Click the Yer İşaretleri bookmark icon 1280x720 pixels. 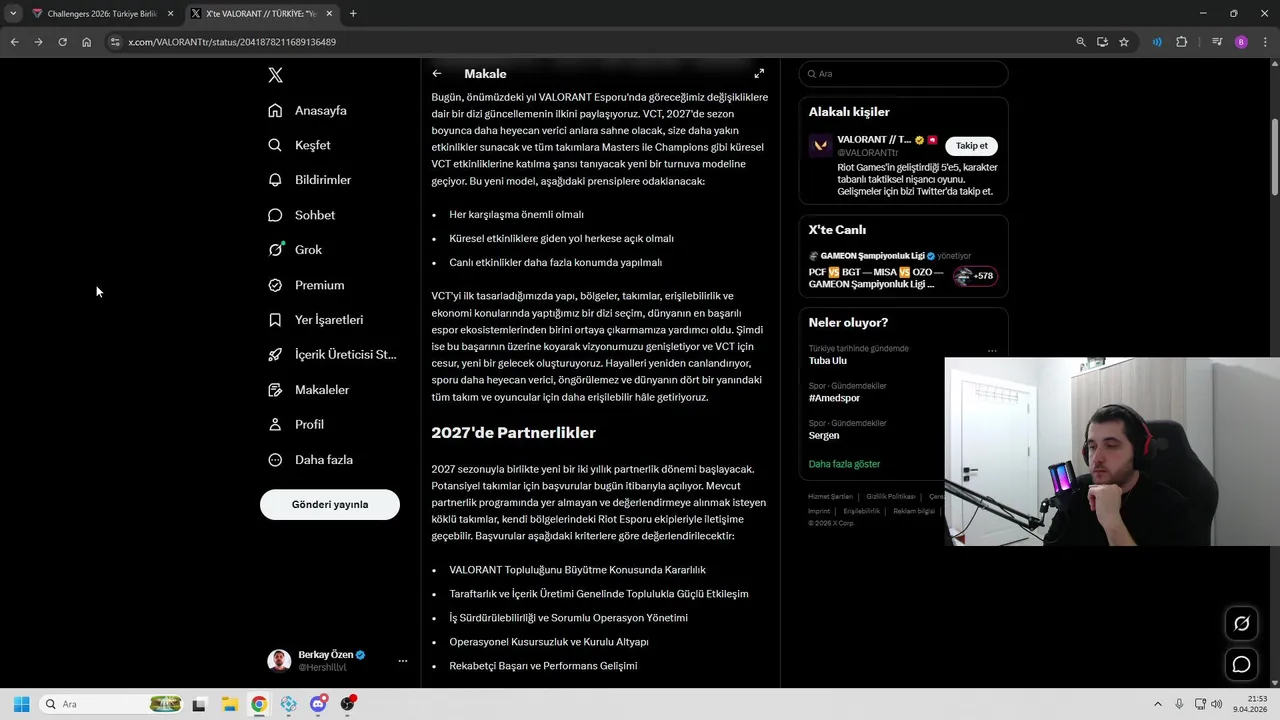click(275, 320)
